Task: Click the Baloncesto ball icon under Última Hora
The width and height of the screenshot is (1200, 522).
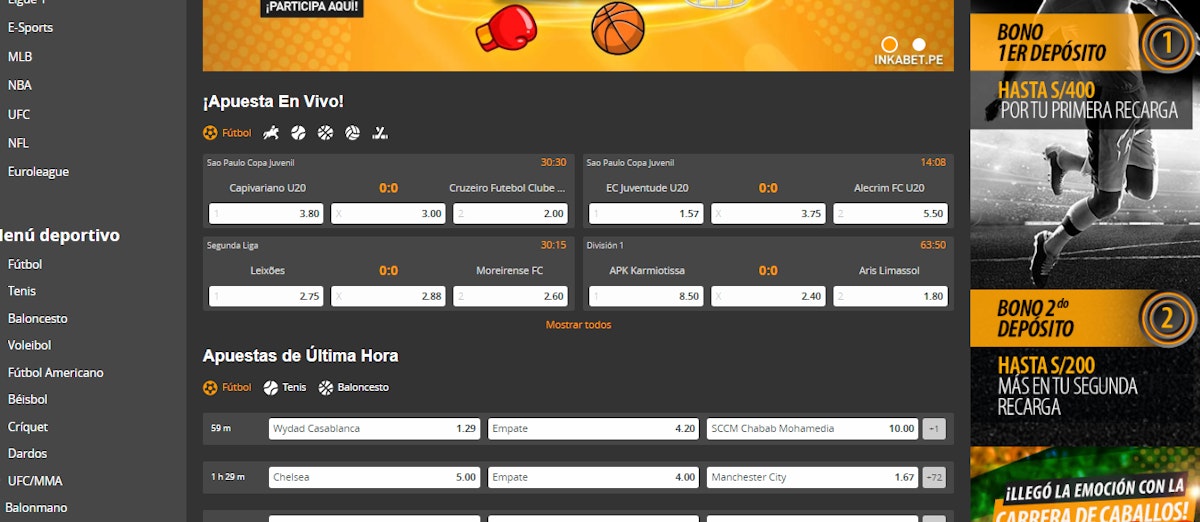Action: [x=325, y=388]
